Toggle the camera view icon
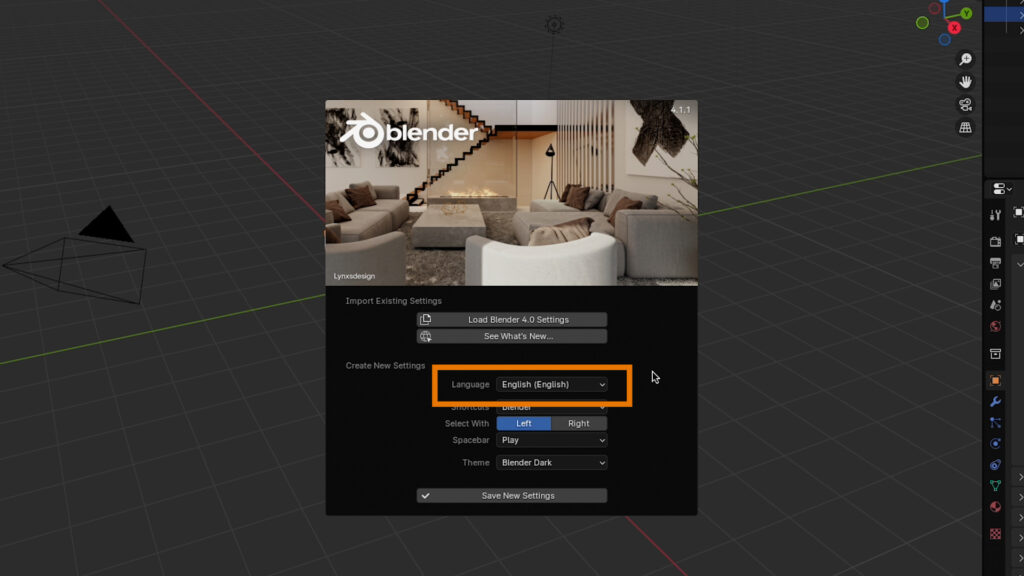The width and height of the screenshot is (1024, 576). (965, 104)
